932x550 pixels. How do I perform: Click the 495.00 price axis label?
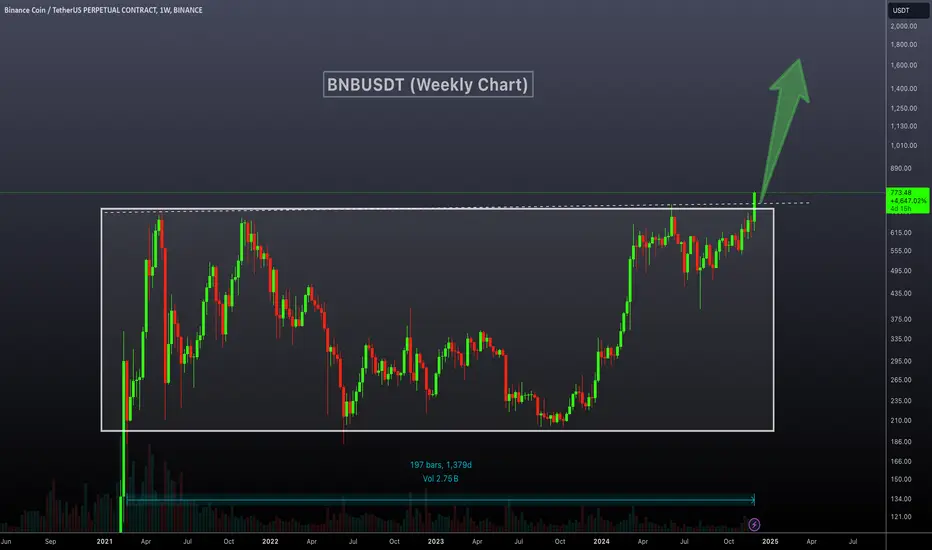pos(901,271)
